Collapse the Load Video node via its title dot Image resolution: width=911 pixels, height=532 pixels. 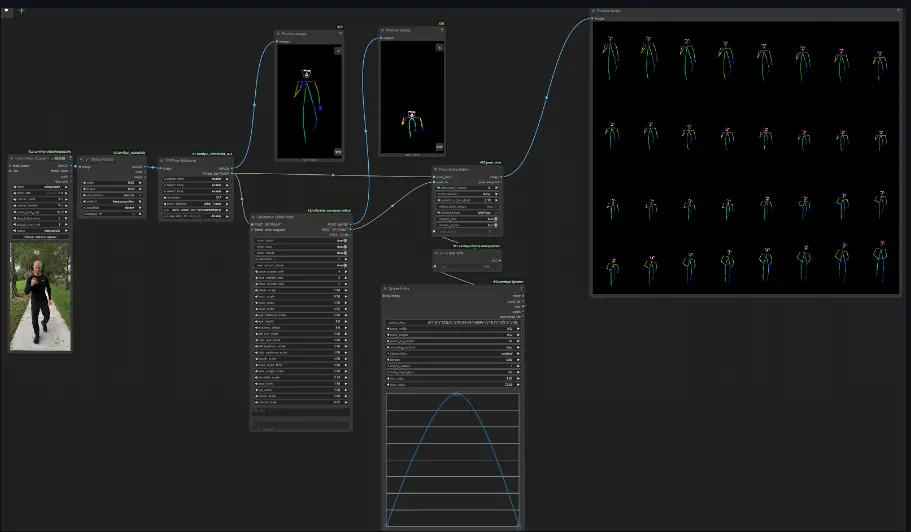(x=12, y=158)
